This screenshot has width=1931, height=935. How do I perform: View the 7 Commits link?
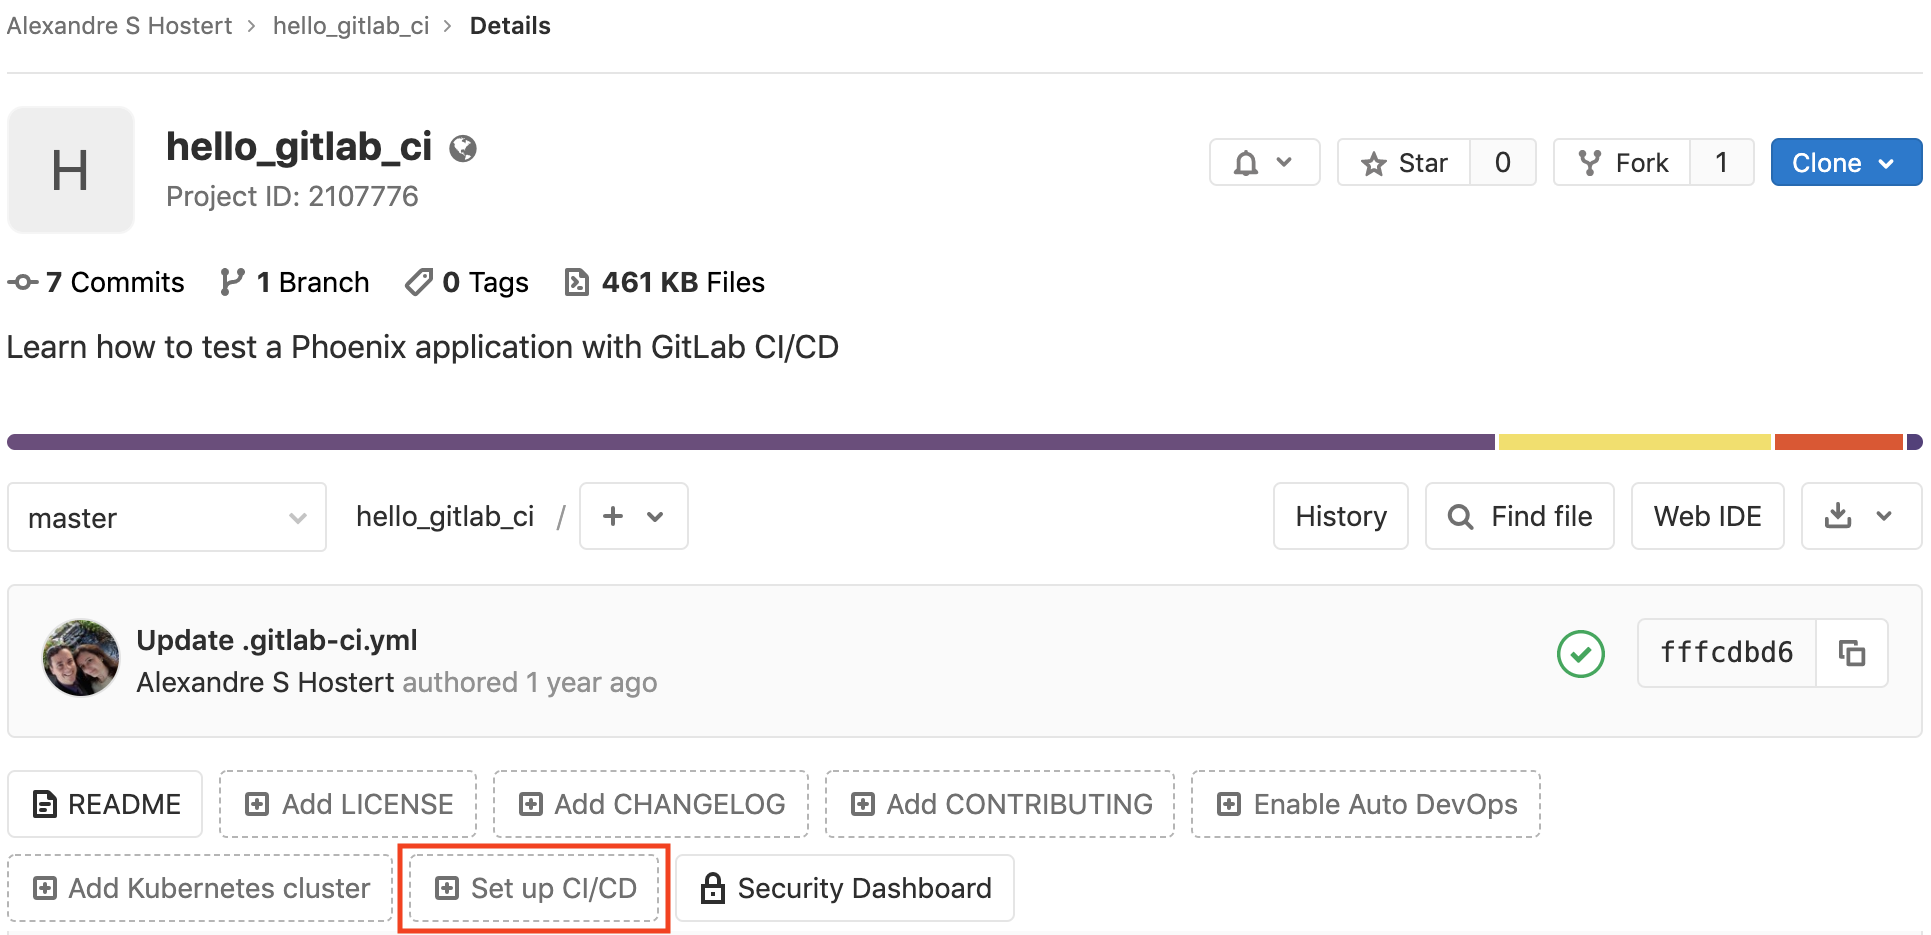97,283
